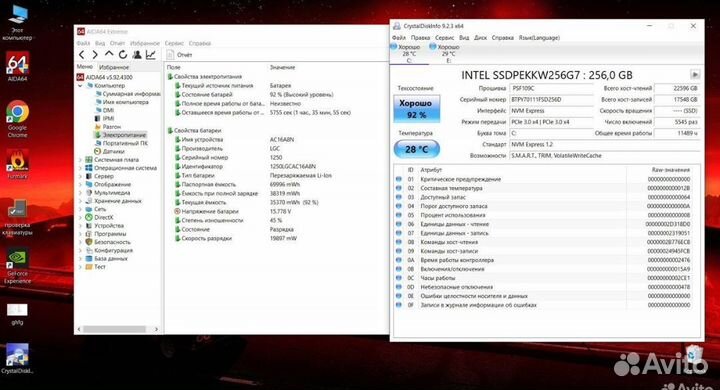Expand Операционная система tree node
The image size is (720, 390).
(x=80, y=168)
